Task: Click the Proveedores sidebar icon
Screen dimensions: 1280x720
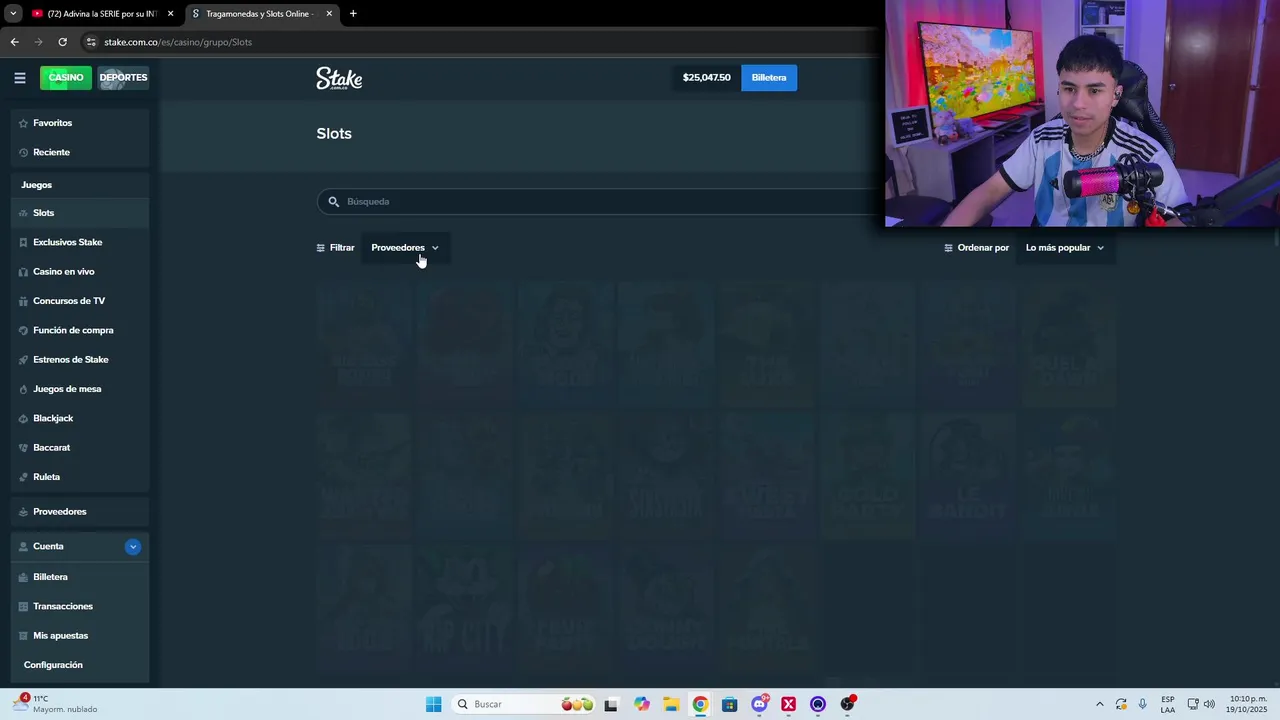Action: pyautogui.click(x=24, y=512)
